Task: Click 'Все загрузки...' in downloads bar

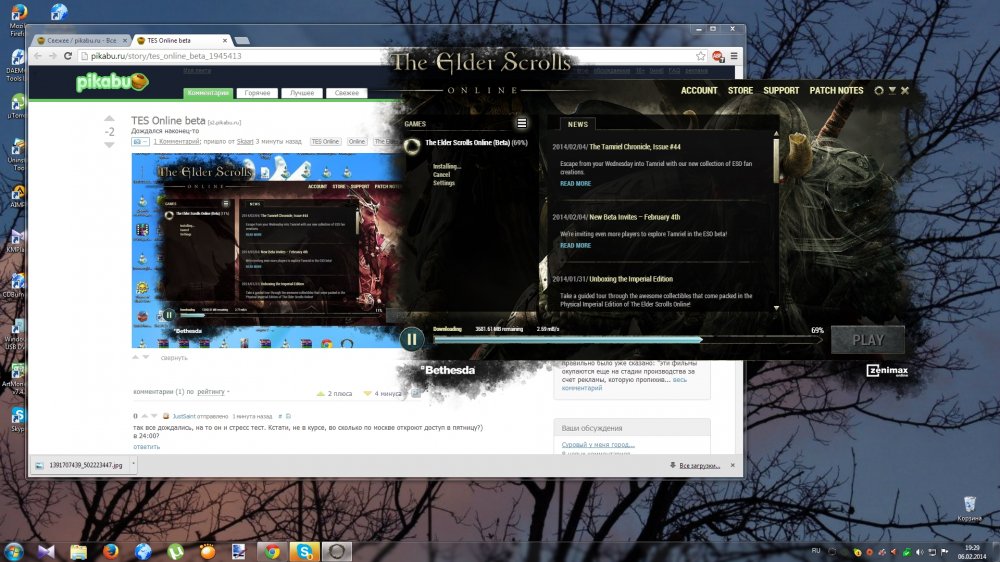Action: [699, 466]
